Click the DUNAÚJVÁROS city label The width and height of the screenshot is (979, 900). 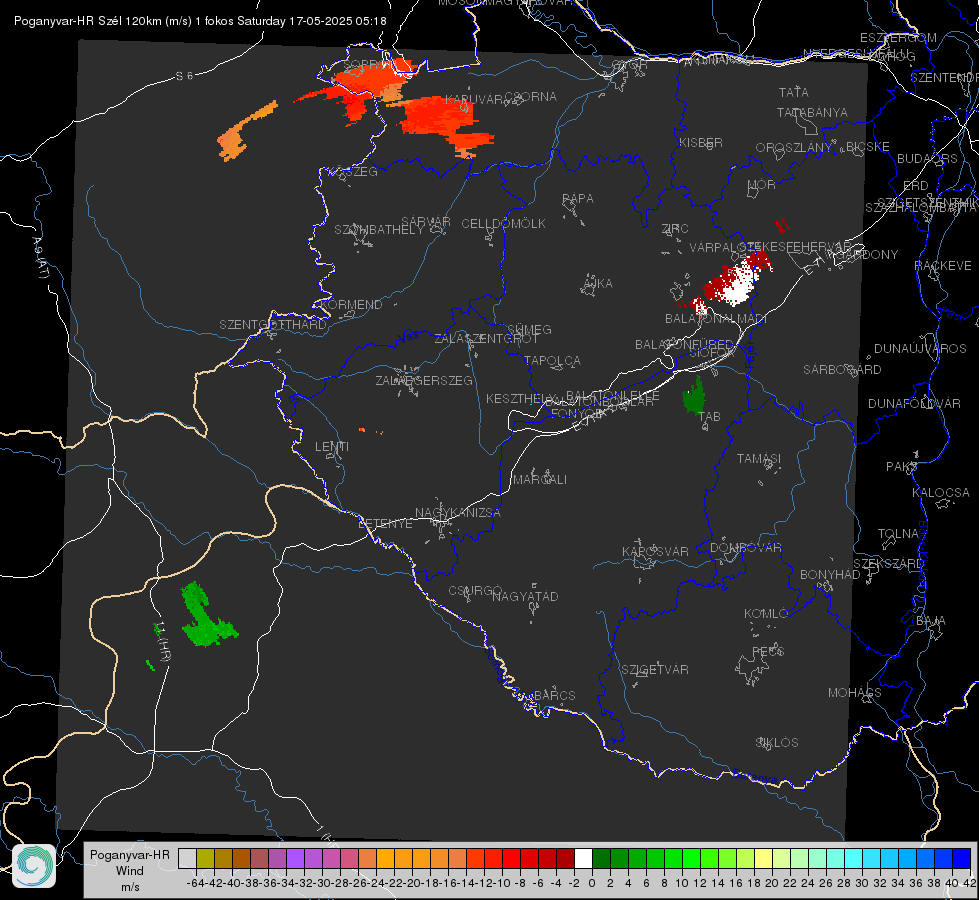[920, 349]
